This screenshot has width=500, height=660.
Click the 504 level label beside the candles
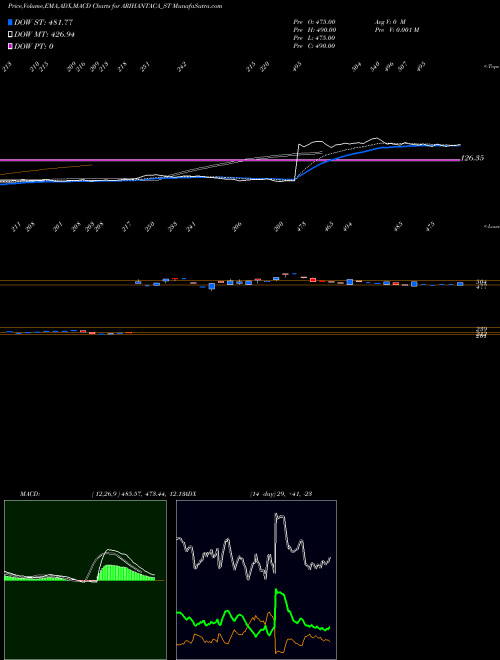(481, 282)
